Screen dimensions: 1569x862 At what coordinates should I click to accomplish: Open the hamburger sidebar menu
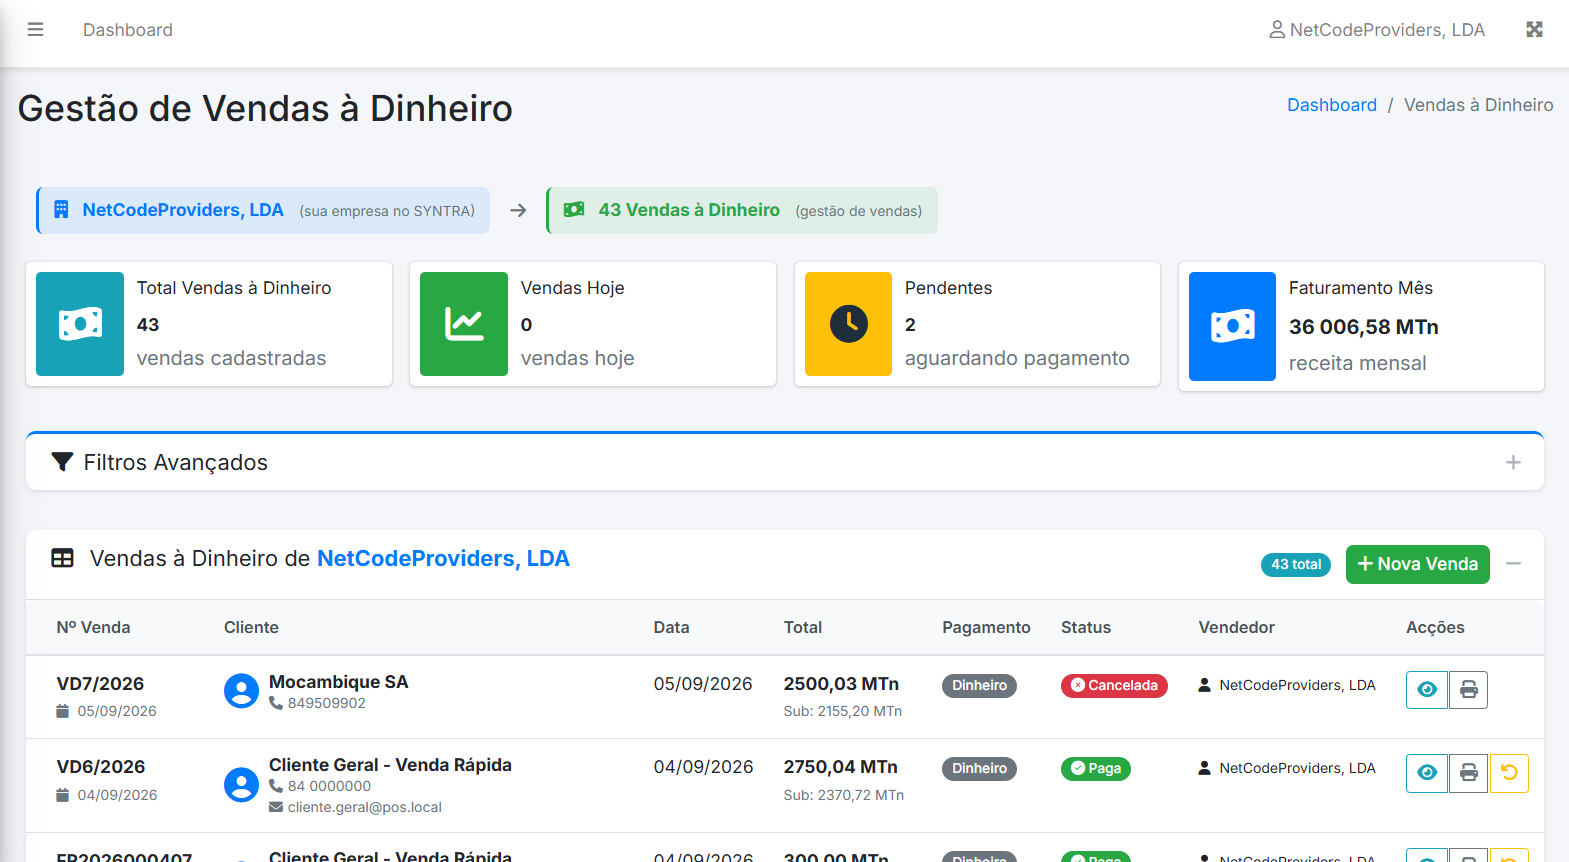coord(35,30)
